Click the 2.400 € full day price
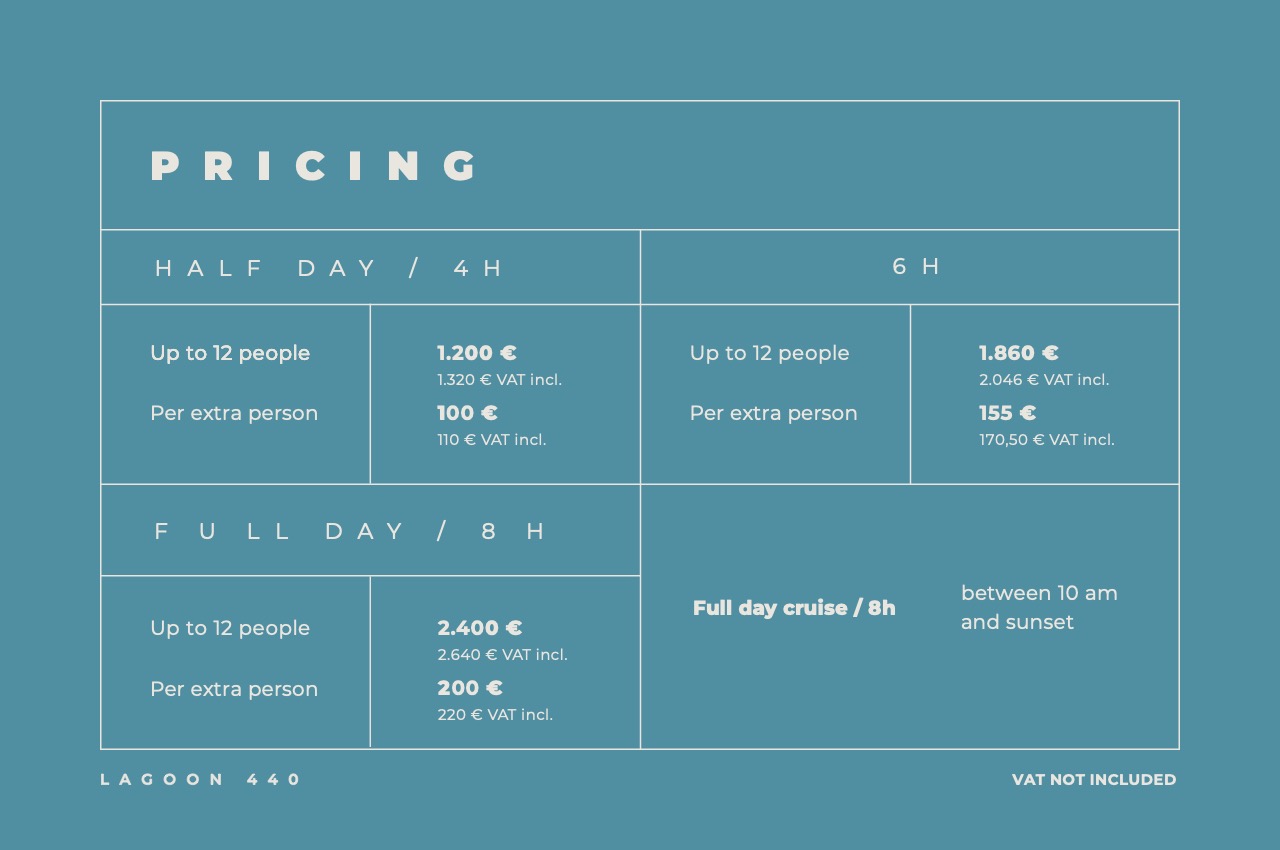This screenshot has height=850, width=1280. pyautogui.click(x=480, y=628)
